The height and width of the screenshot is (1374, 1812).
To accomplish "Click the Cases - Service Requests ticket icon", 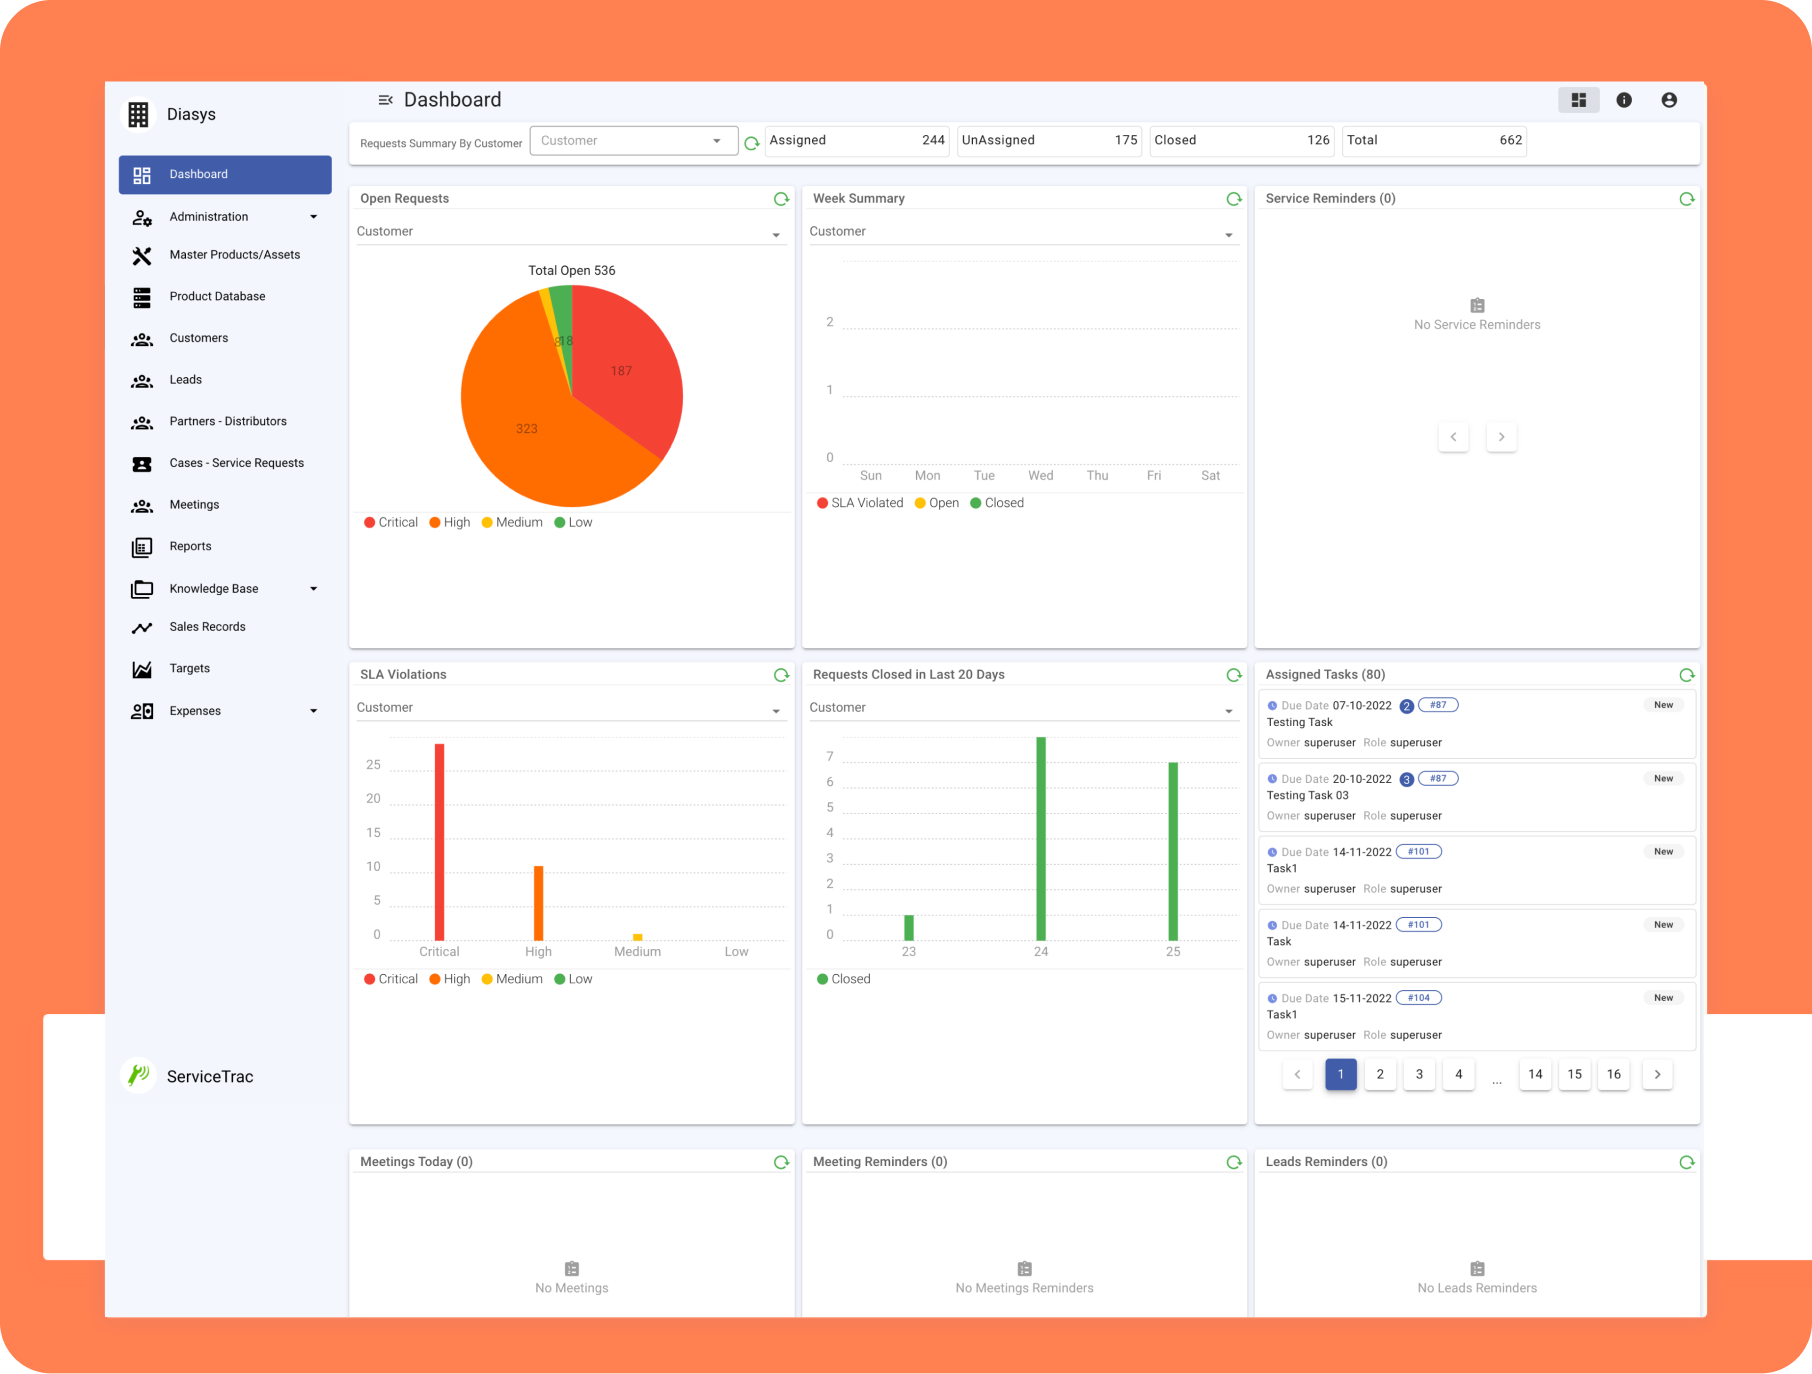I will point(142,464).
